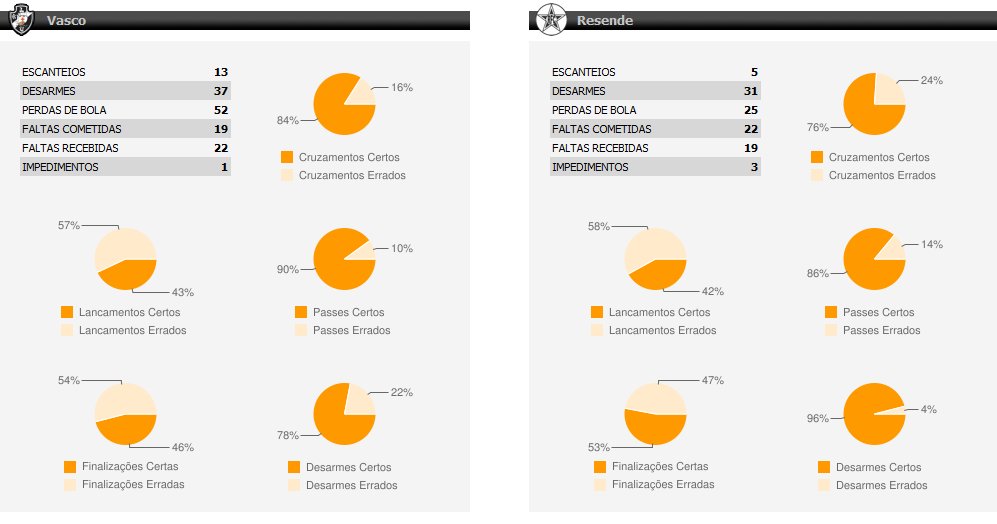The width and height of the screenshot is (997, 524).
Task: Click Vasco's Cruzamentos Certos orange legend swatch
Action: (287, 157)
